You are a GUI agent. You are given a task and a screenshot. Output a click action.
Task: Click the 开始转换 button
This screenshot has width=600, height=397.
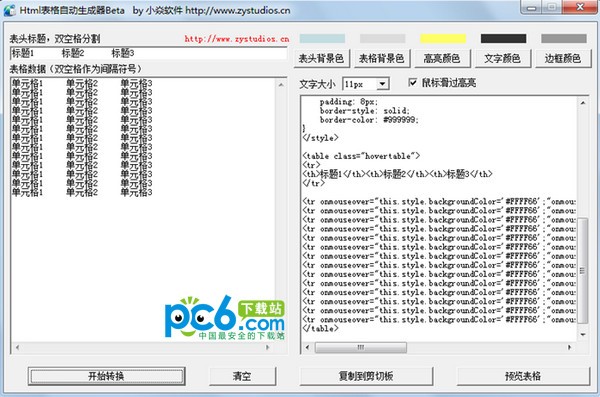(x=106, y=376)
